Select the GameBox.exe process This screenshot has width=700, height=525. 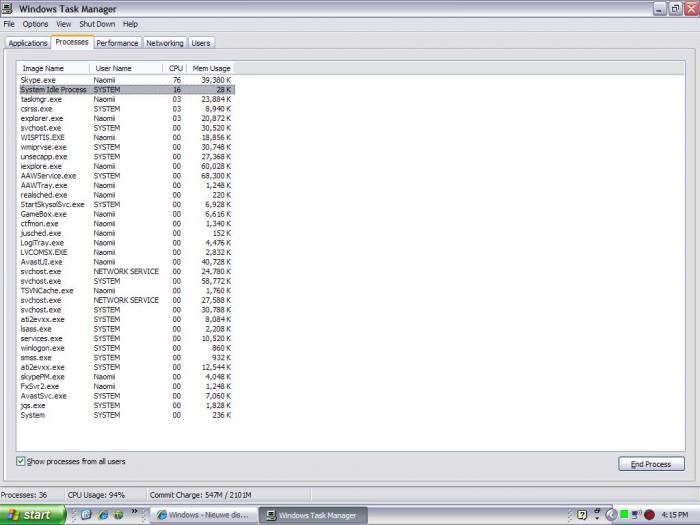(x=126, y=214)
